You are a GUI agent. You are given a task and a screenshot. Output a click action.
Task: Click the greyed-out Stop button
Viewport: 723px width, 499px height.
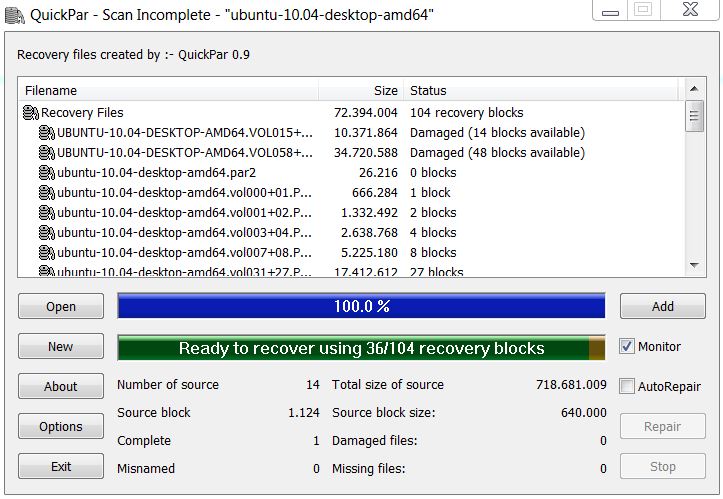click(x=663, y=466)
